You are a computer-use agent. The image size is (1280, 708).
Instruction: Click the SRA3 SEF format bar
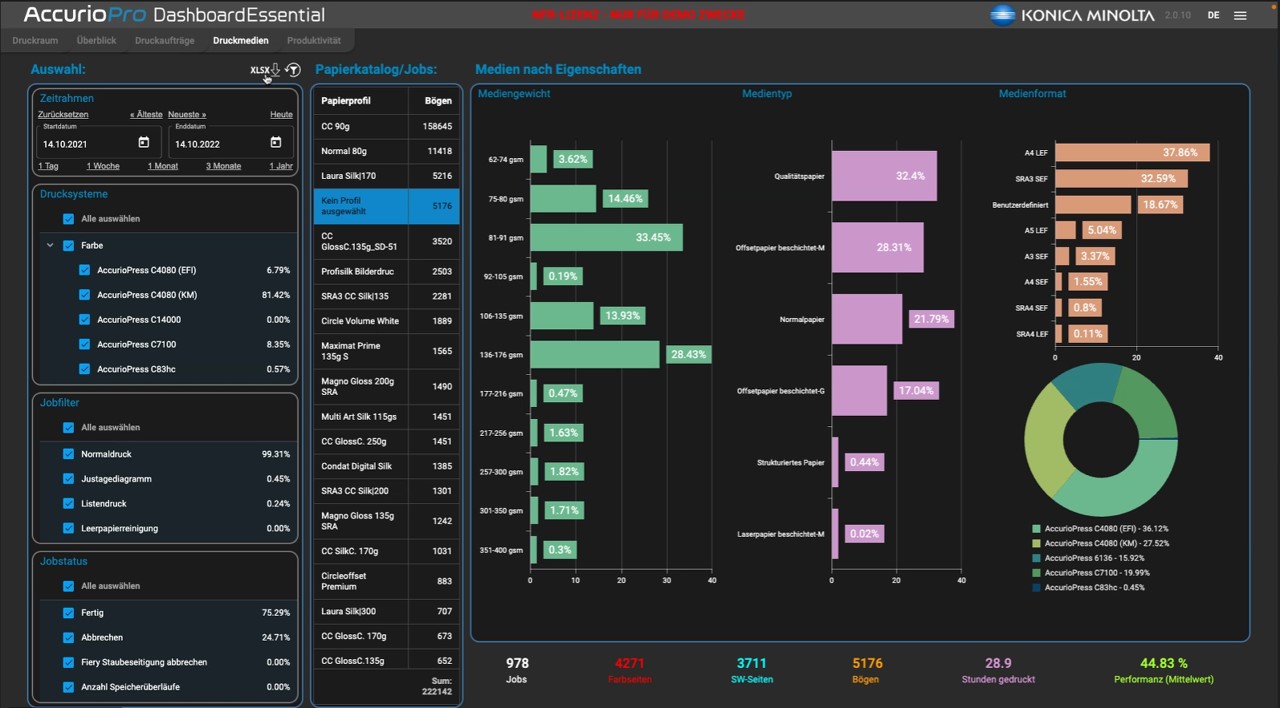point(1121,178)
